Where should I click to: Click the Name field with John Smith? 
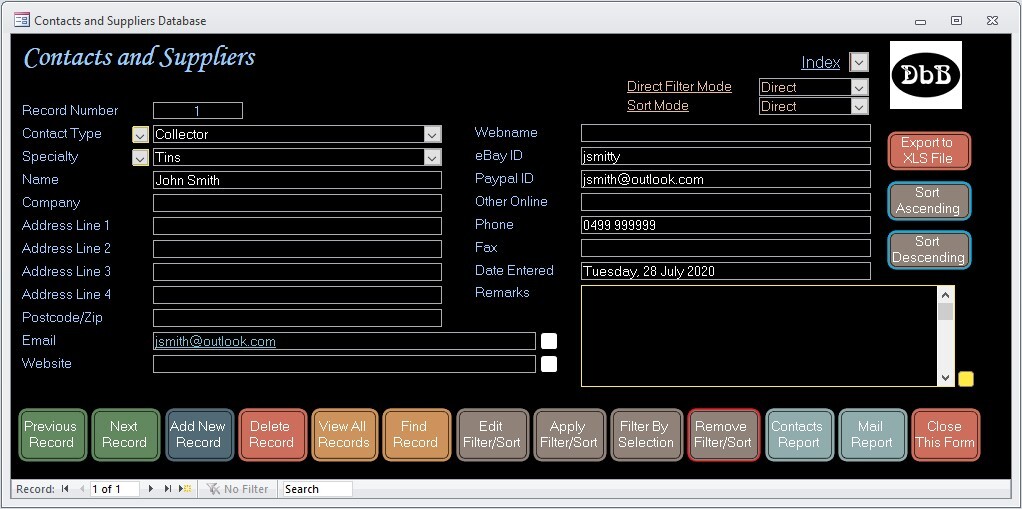pyautogui.click(x=297, y=181)
